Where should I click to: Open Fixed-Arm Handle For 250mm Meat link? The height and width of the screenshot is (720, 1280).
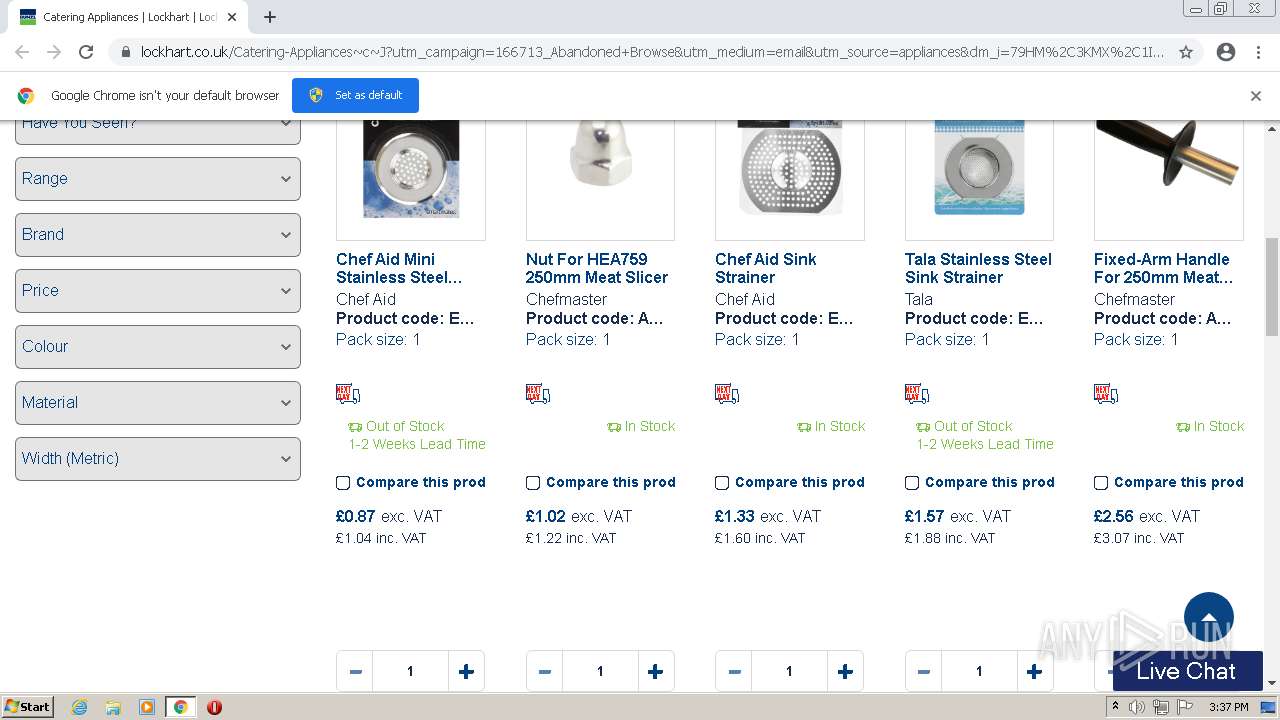point(1164,268)
